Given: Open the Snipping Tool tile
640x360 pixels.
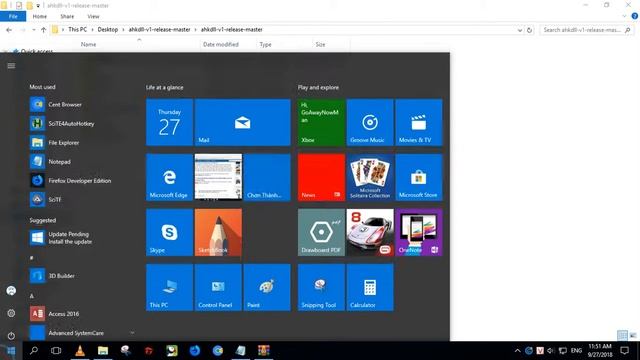Looking at the screenshot, I should pos(321,287).
